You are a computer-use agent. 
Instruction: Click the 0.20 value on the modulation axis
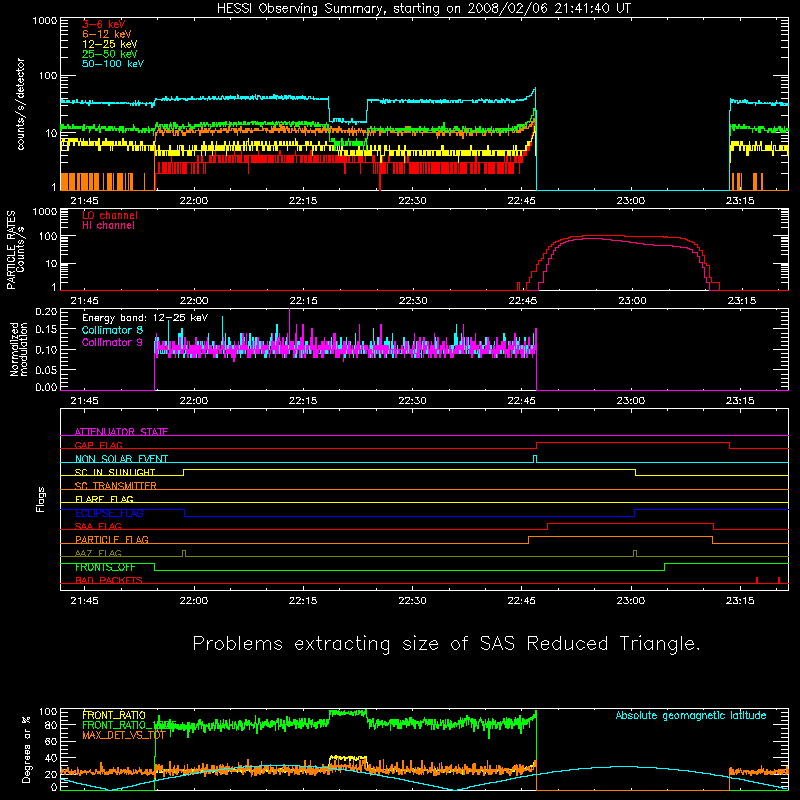(x=46, y=312)
